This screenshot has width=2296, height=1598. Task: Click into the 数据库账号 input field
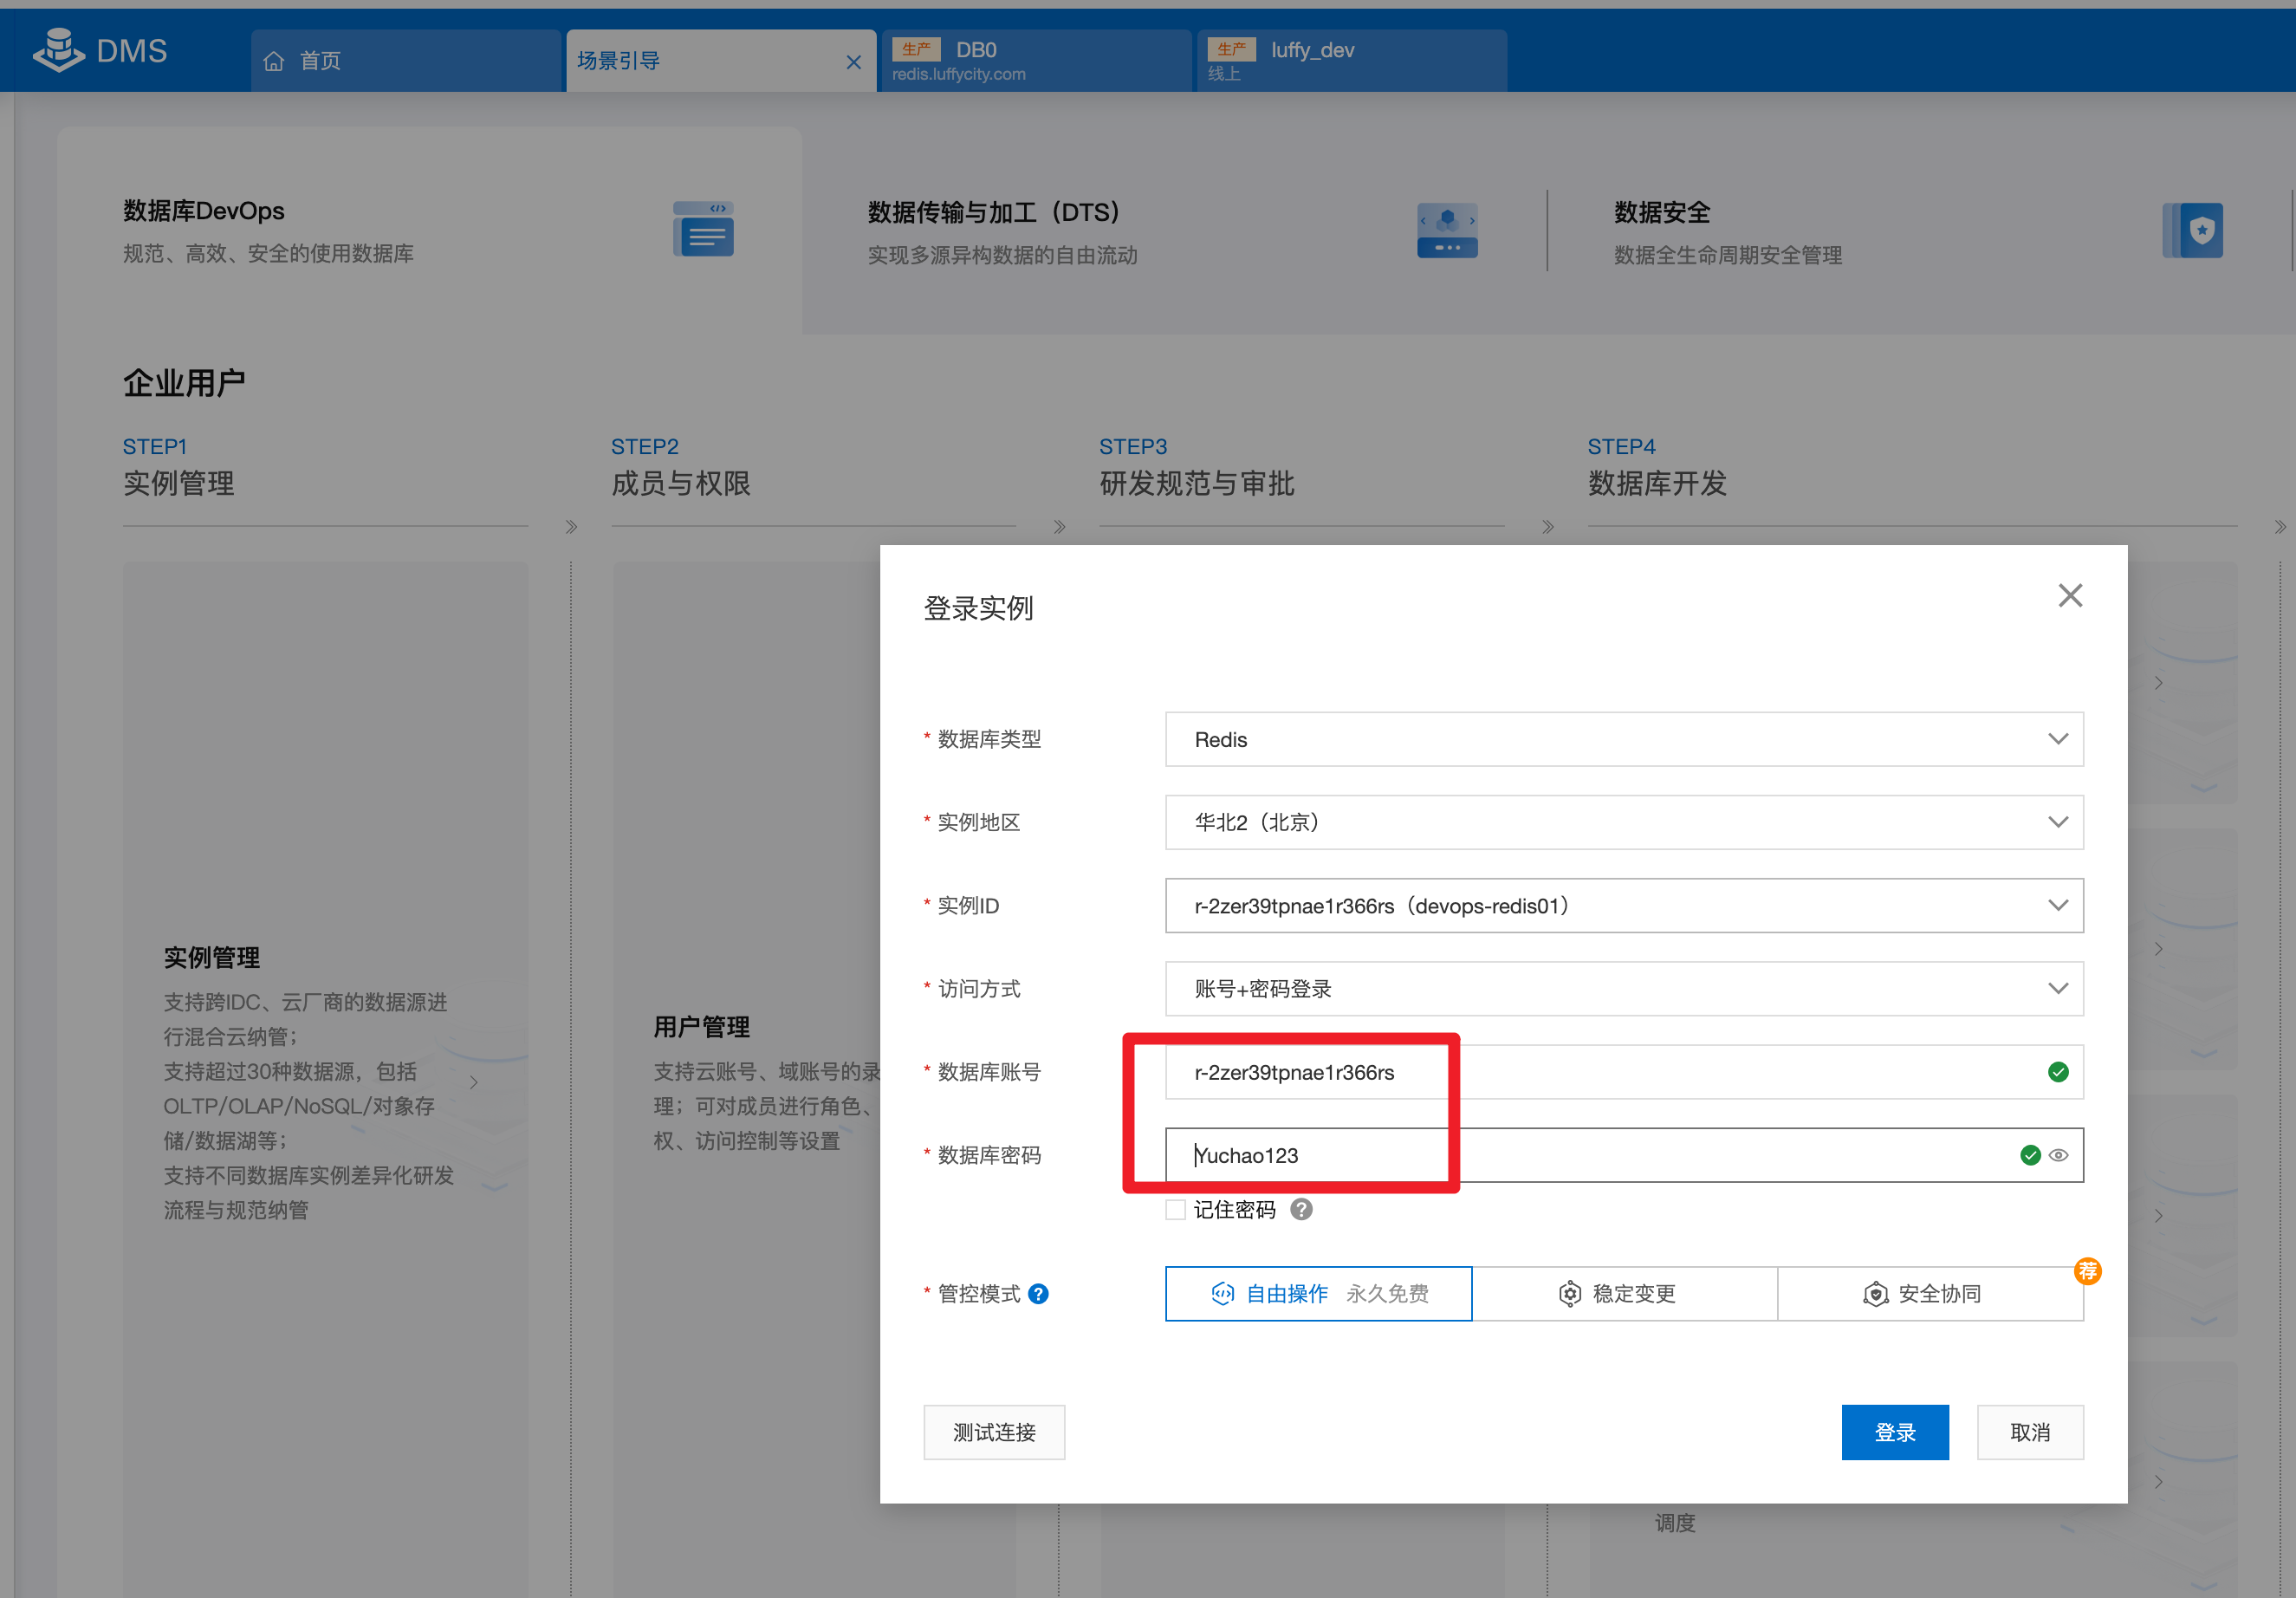(x=1600, y=1072)
